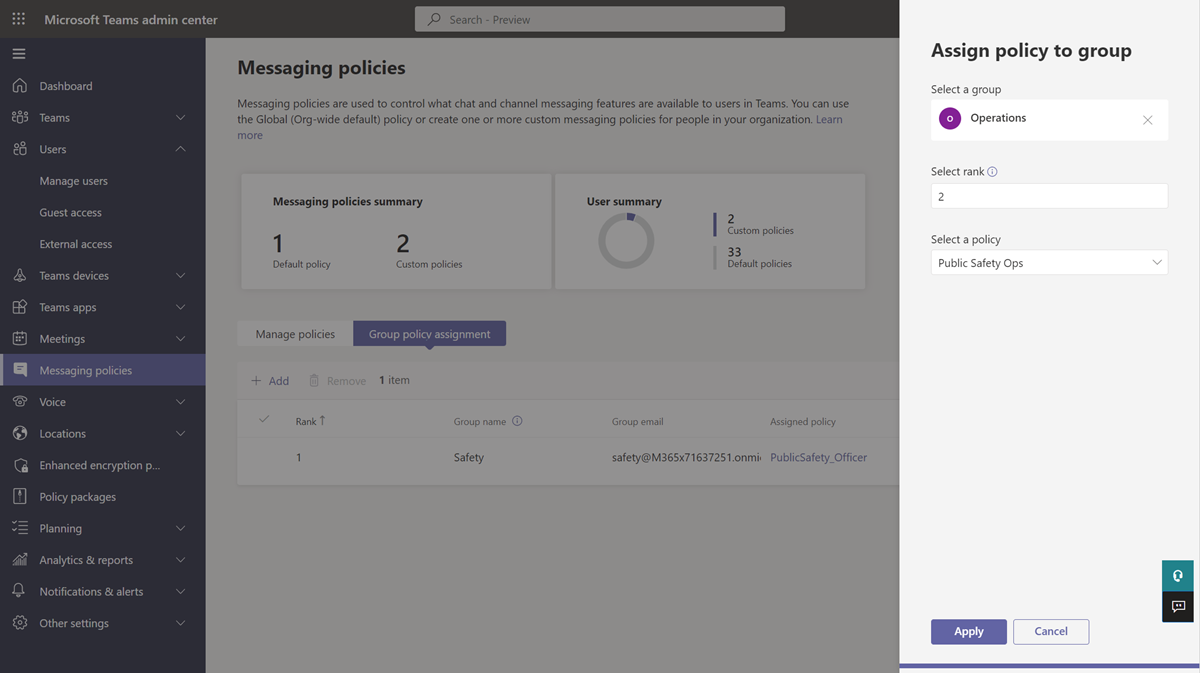The height and width of the screenshot is (674, 1200).
Task: Collapse the Users section chevron
Action: 181,149
